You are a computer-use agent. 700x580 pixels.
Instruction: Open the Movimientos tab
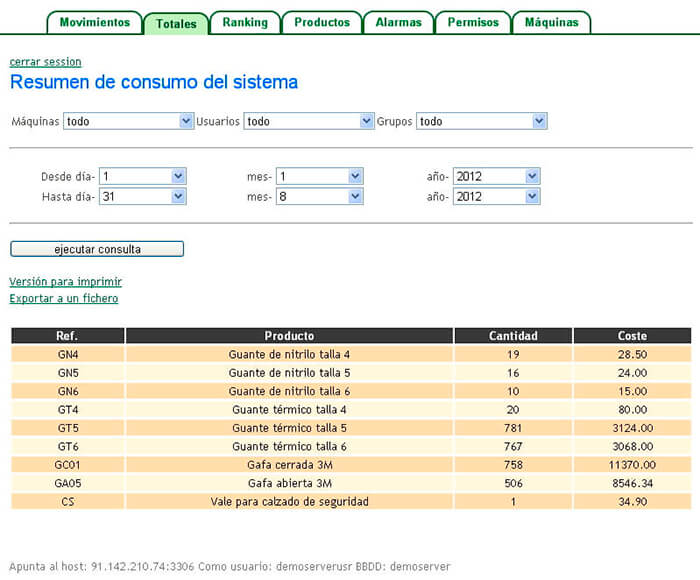coord(94,22)
